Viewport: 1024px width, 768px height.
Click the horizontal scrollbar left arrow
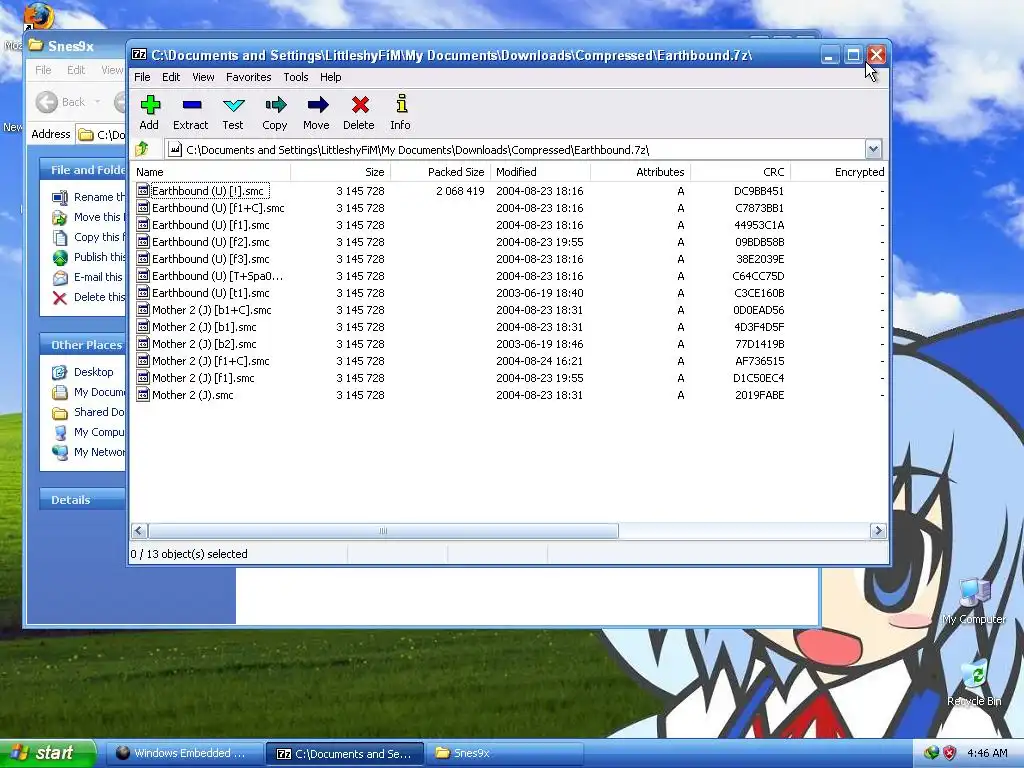139,531
